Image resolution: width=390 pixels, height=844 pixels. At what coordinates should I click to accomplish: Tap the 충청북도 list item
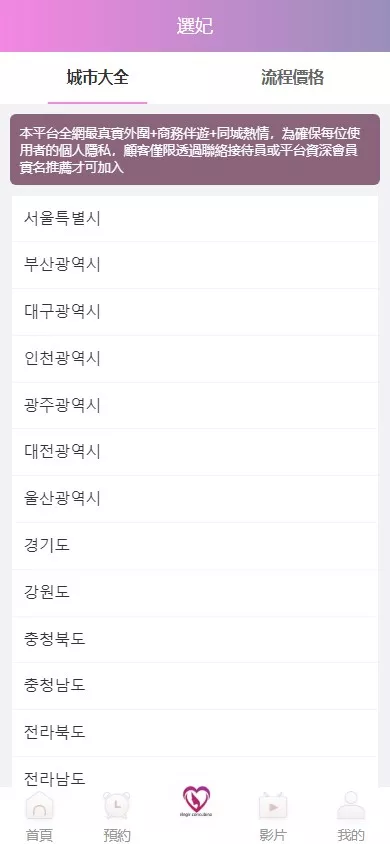195,639
